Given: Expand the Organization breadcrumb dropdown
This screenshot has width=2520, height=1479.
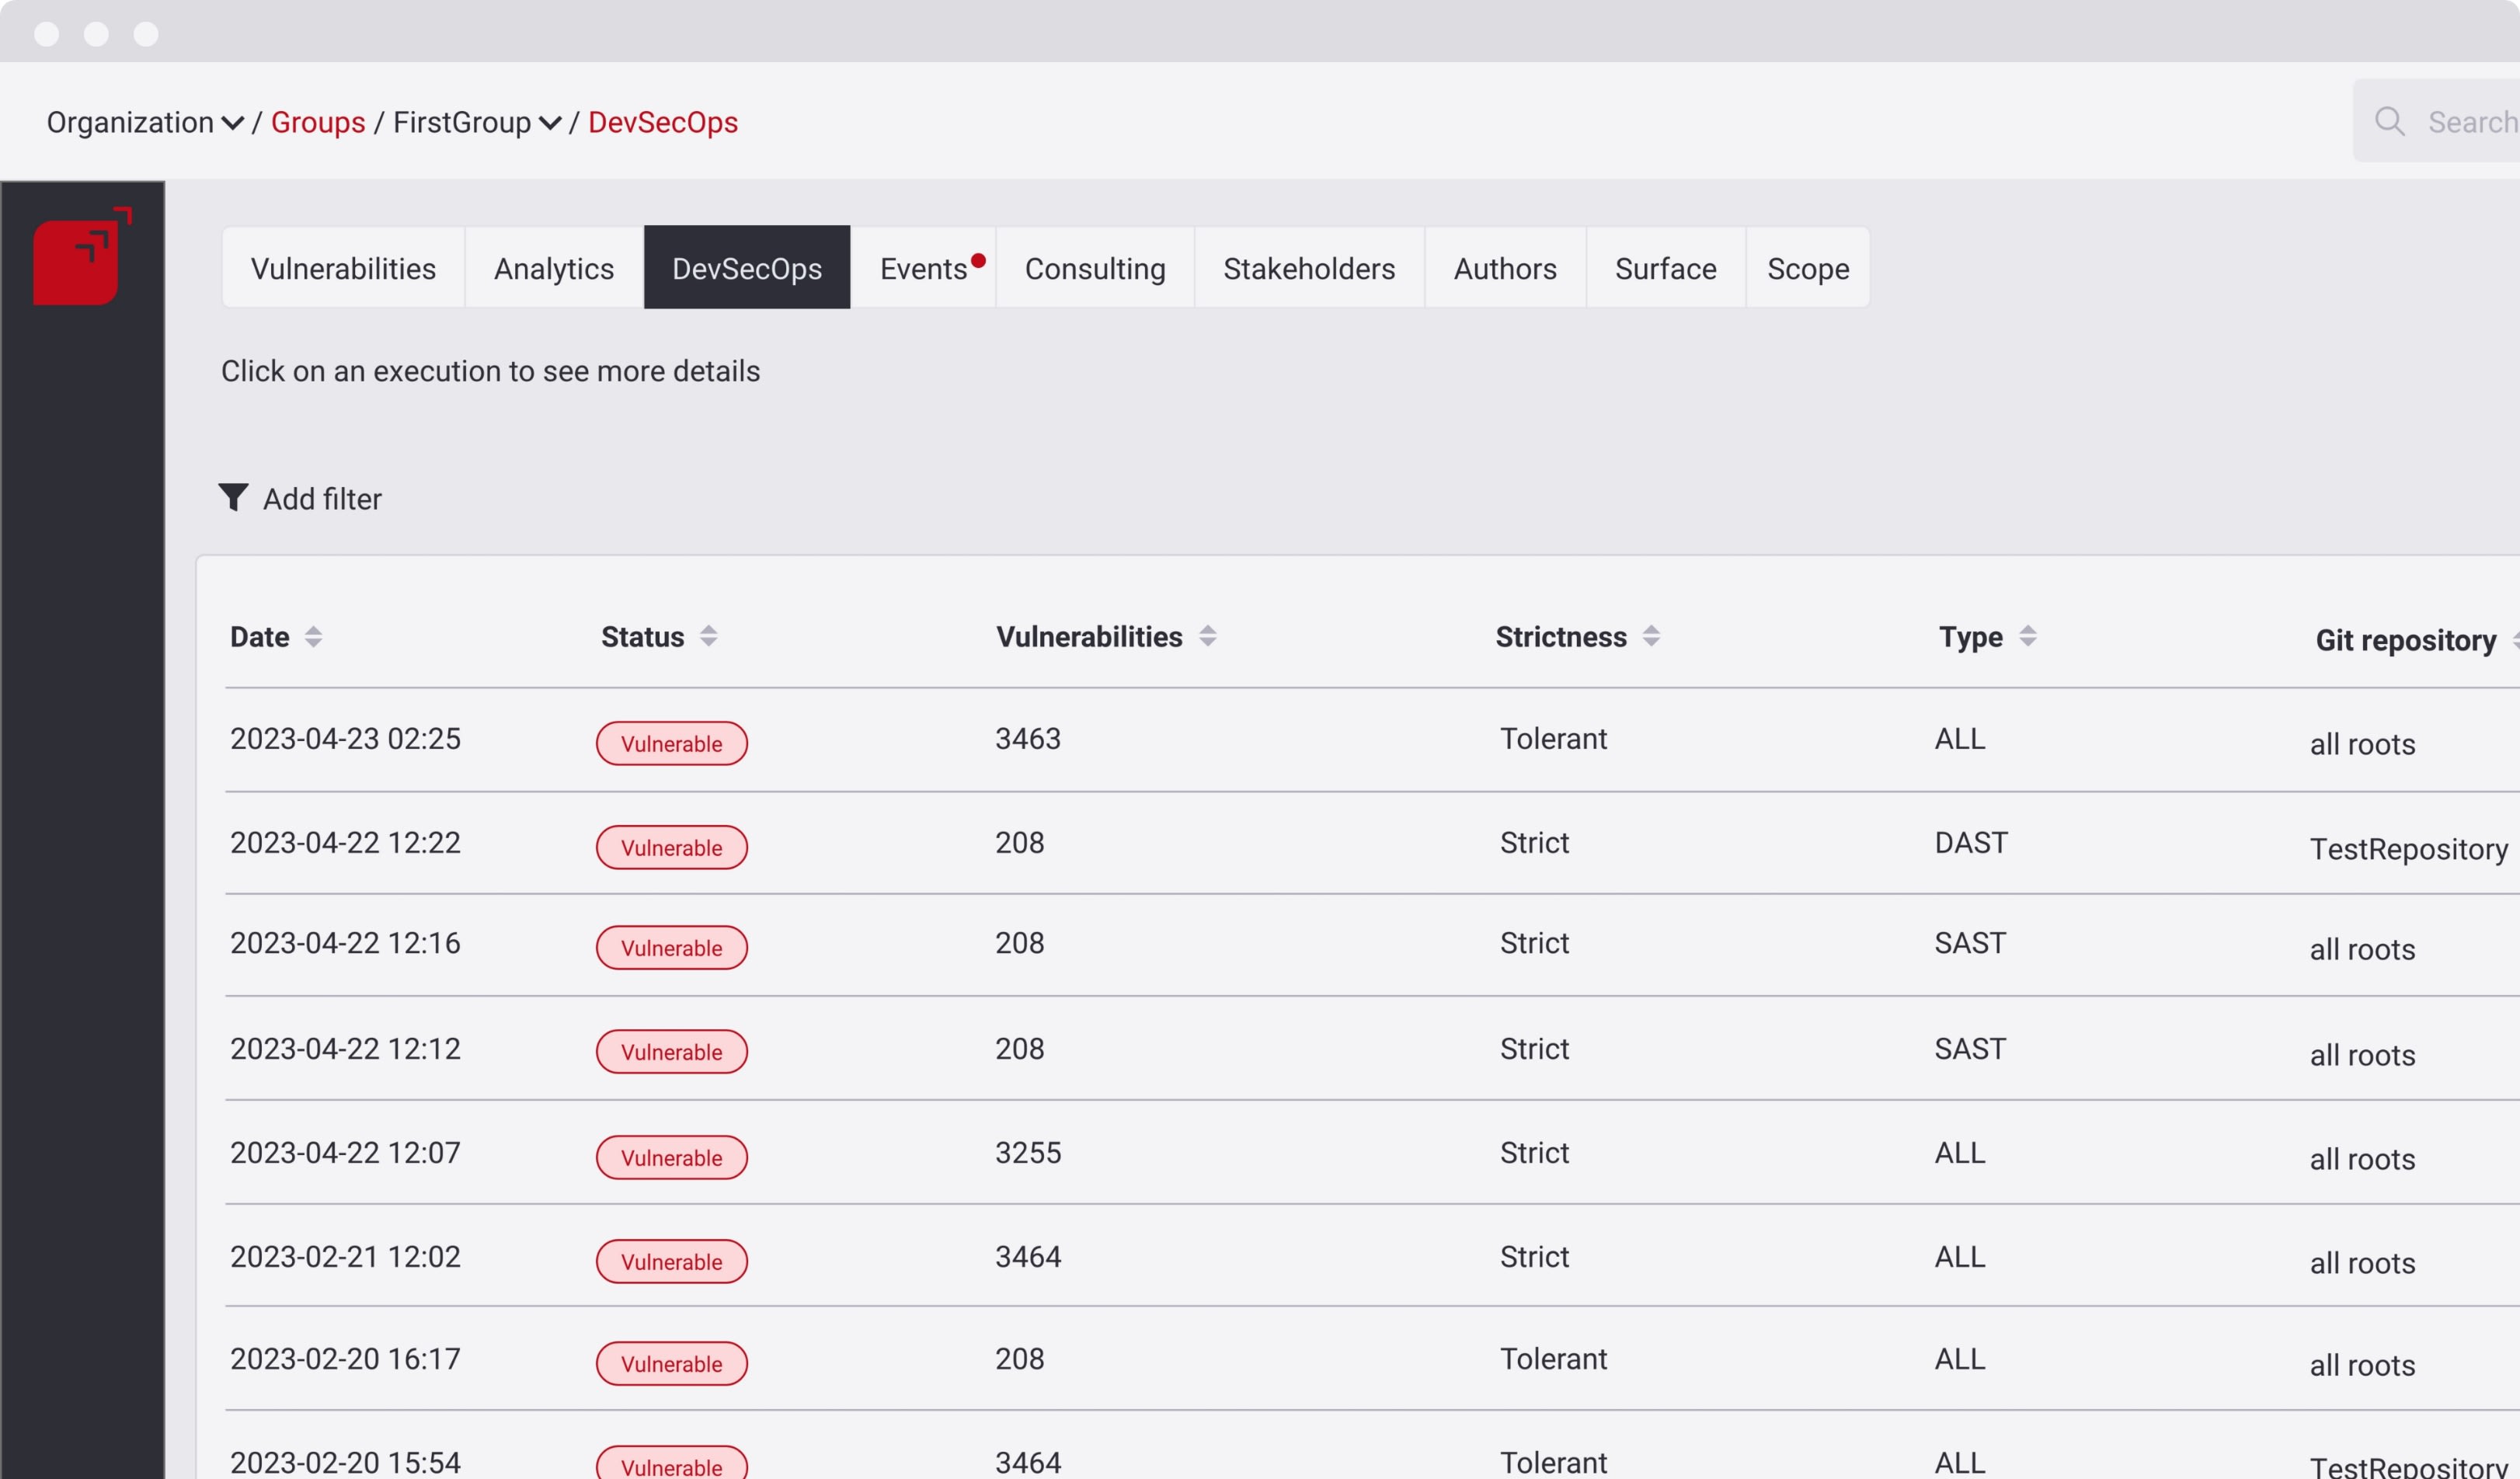Looking at the screenshot, I should pos(233,123).
